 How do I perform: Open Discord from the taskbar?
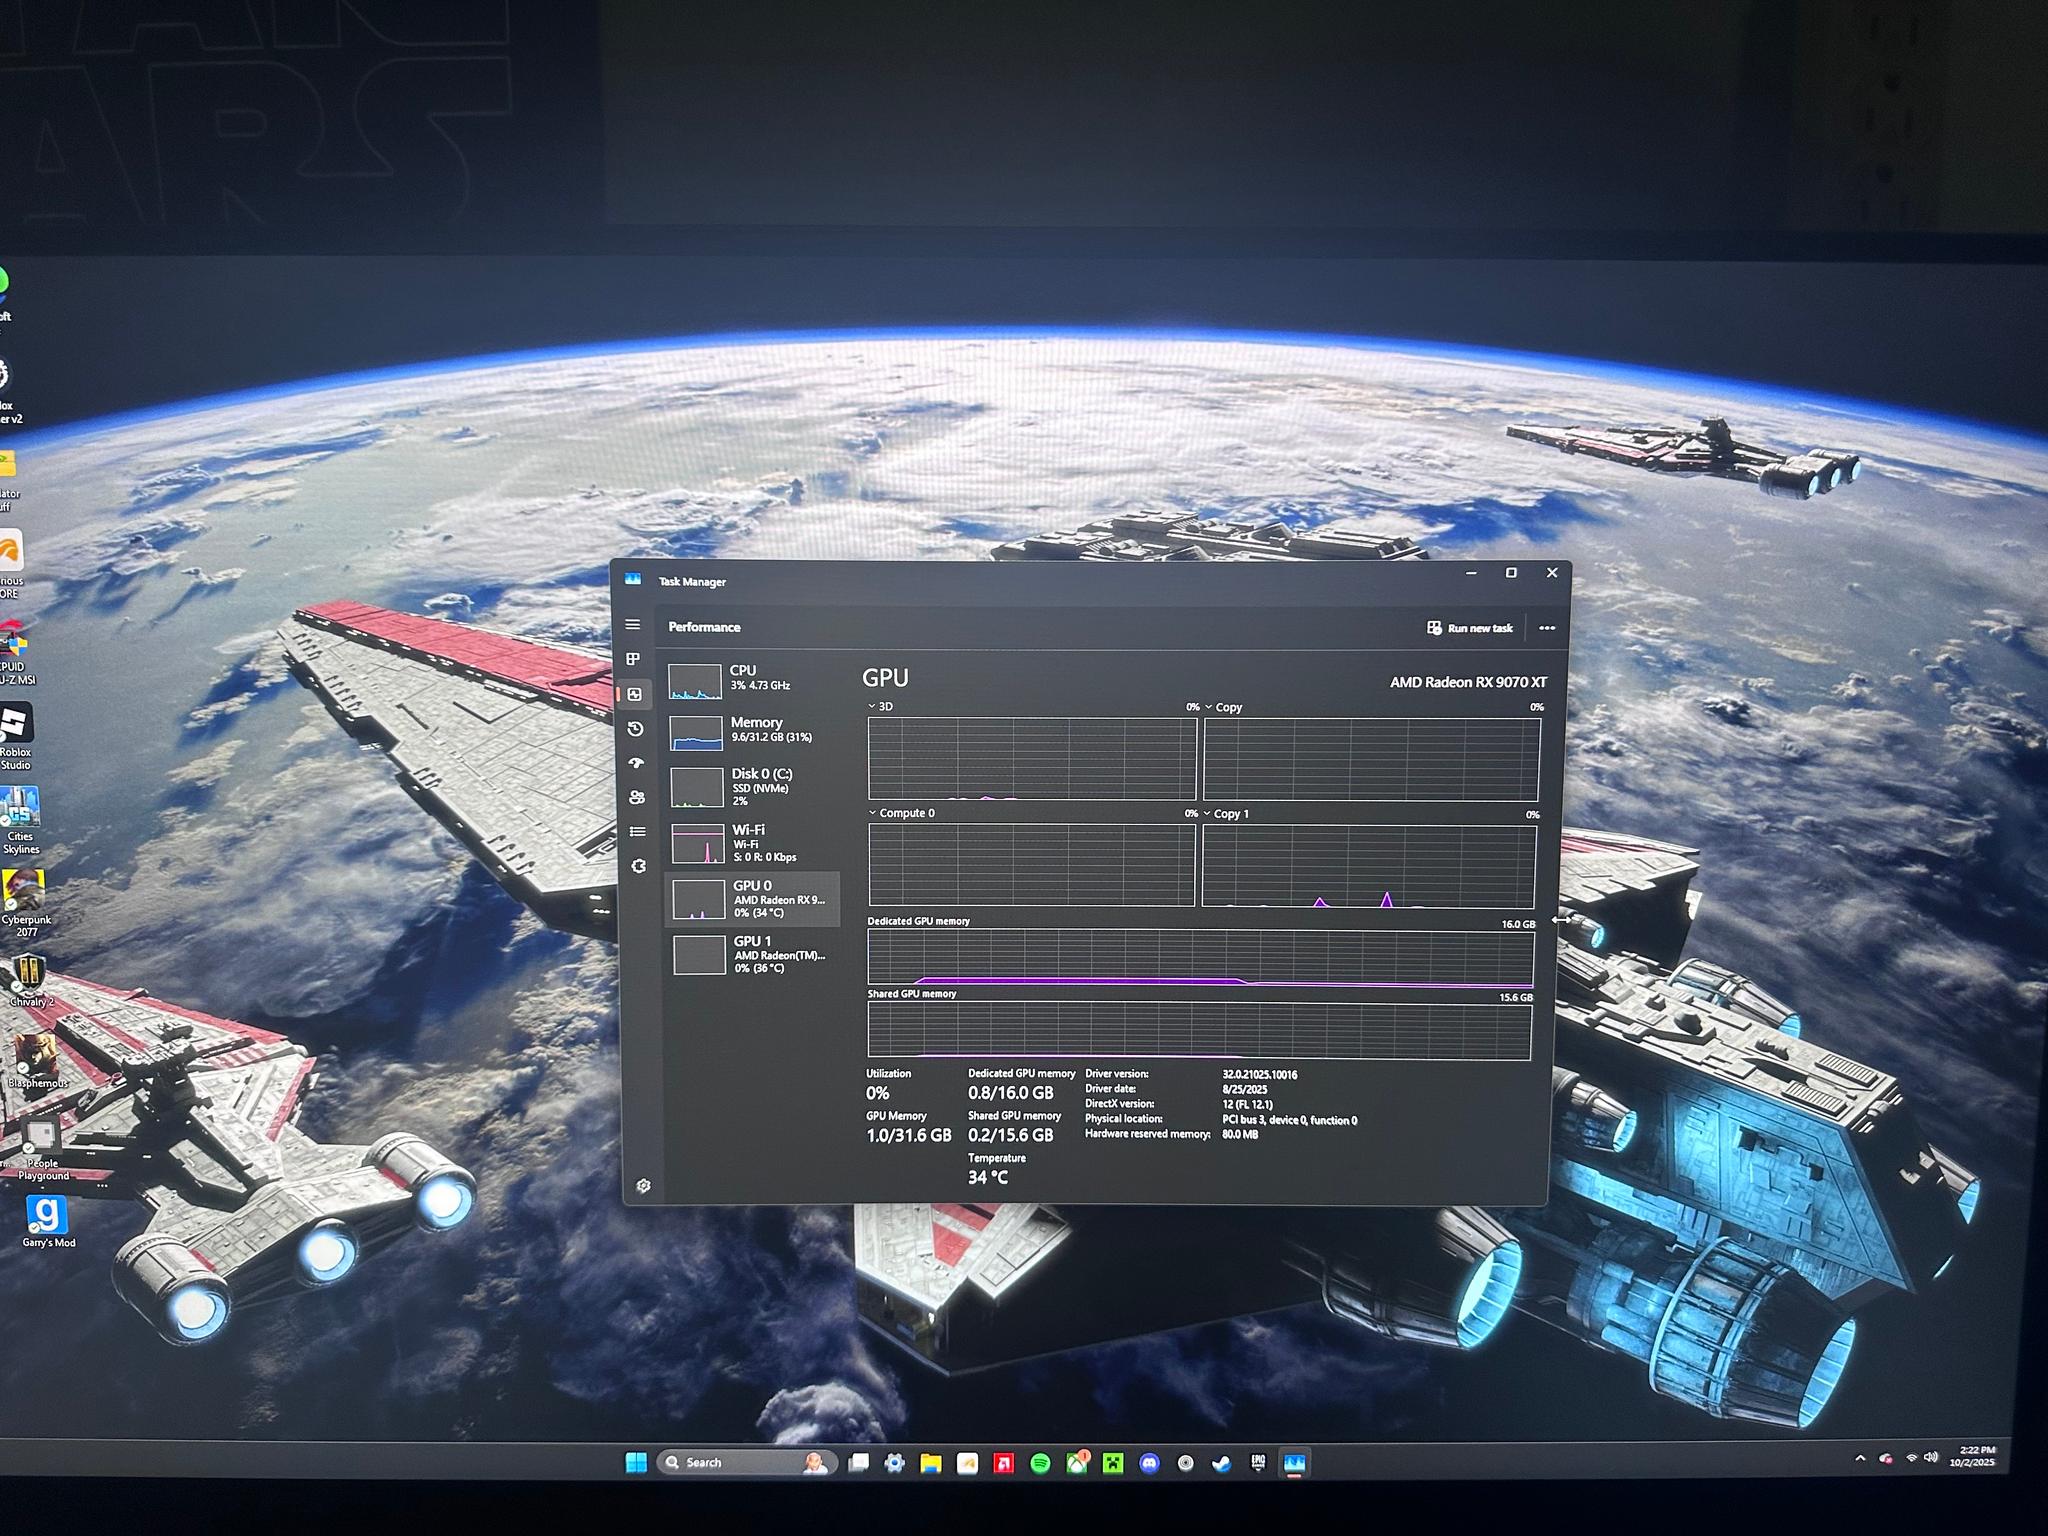(x=1149, y=1464)
